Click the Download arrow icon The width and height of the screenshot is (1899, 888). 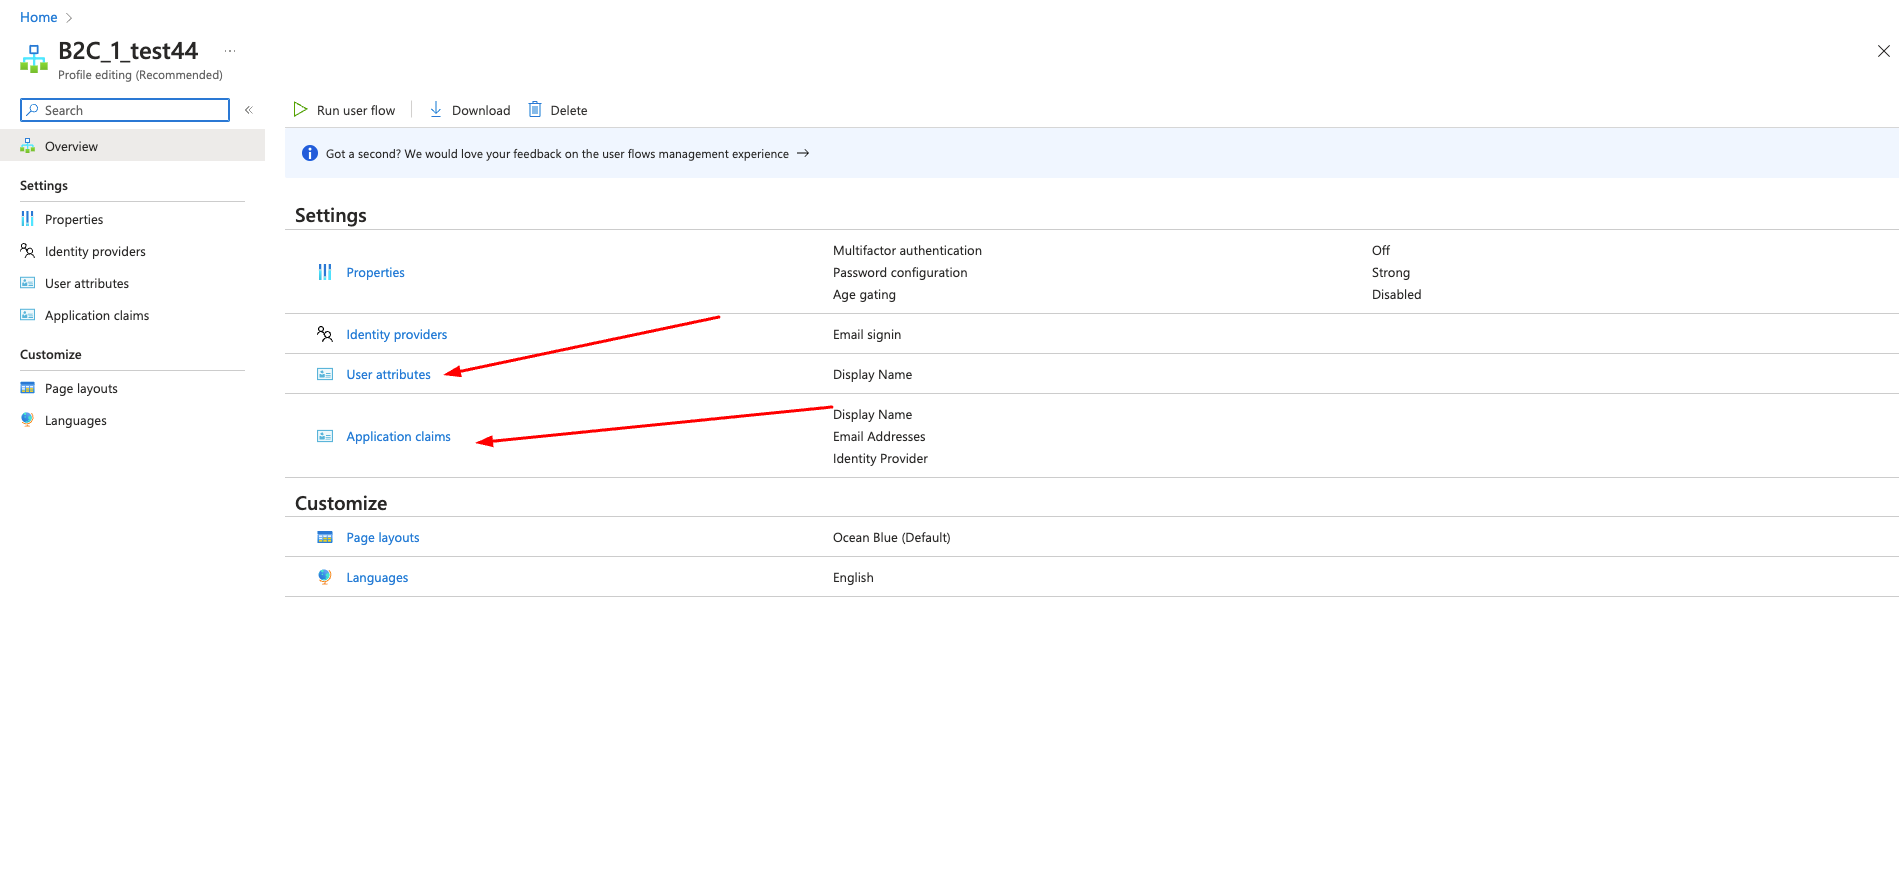[x=436, y=109]
